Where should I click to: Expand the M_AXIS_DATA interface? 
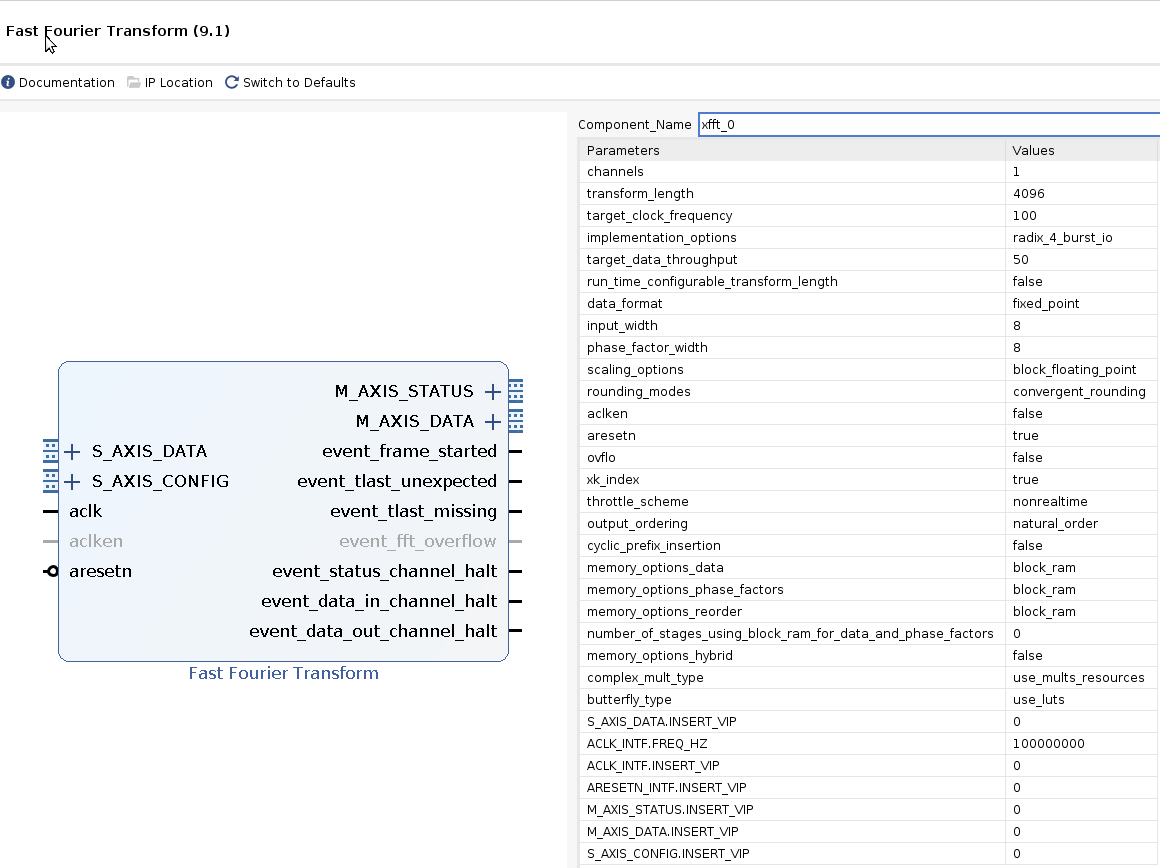(x=492, y=421)
